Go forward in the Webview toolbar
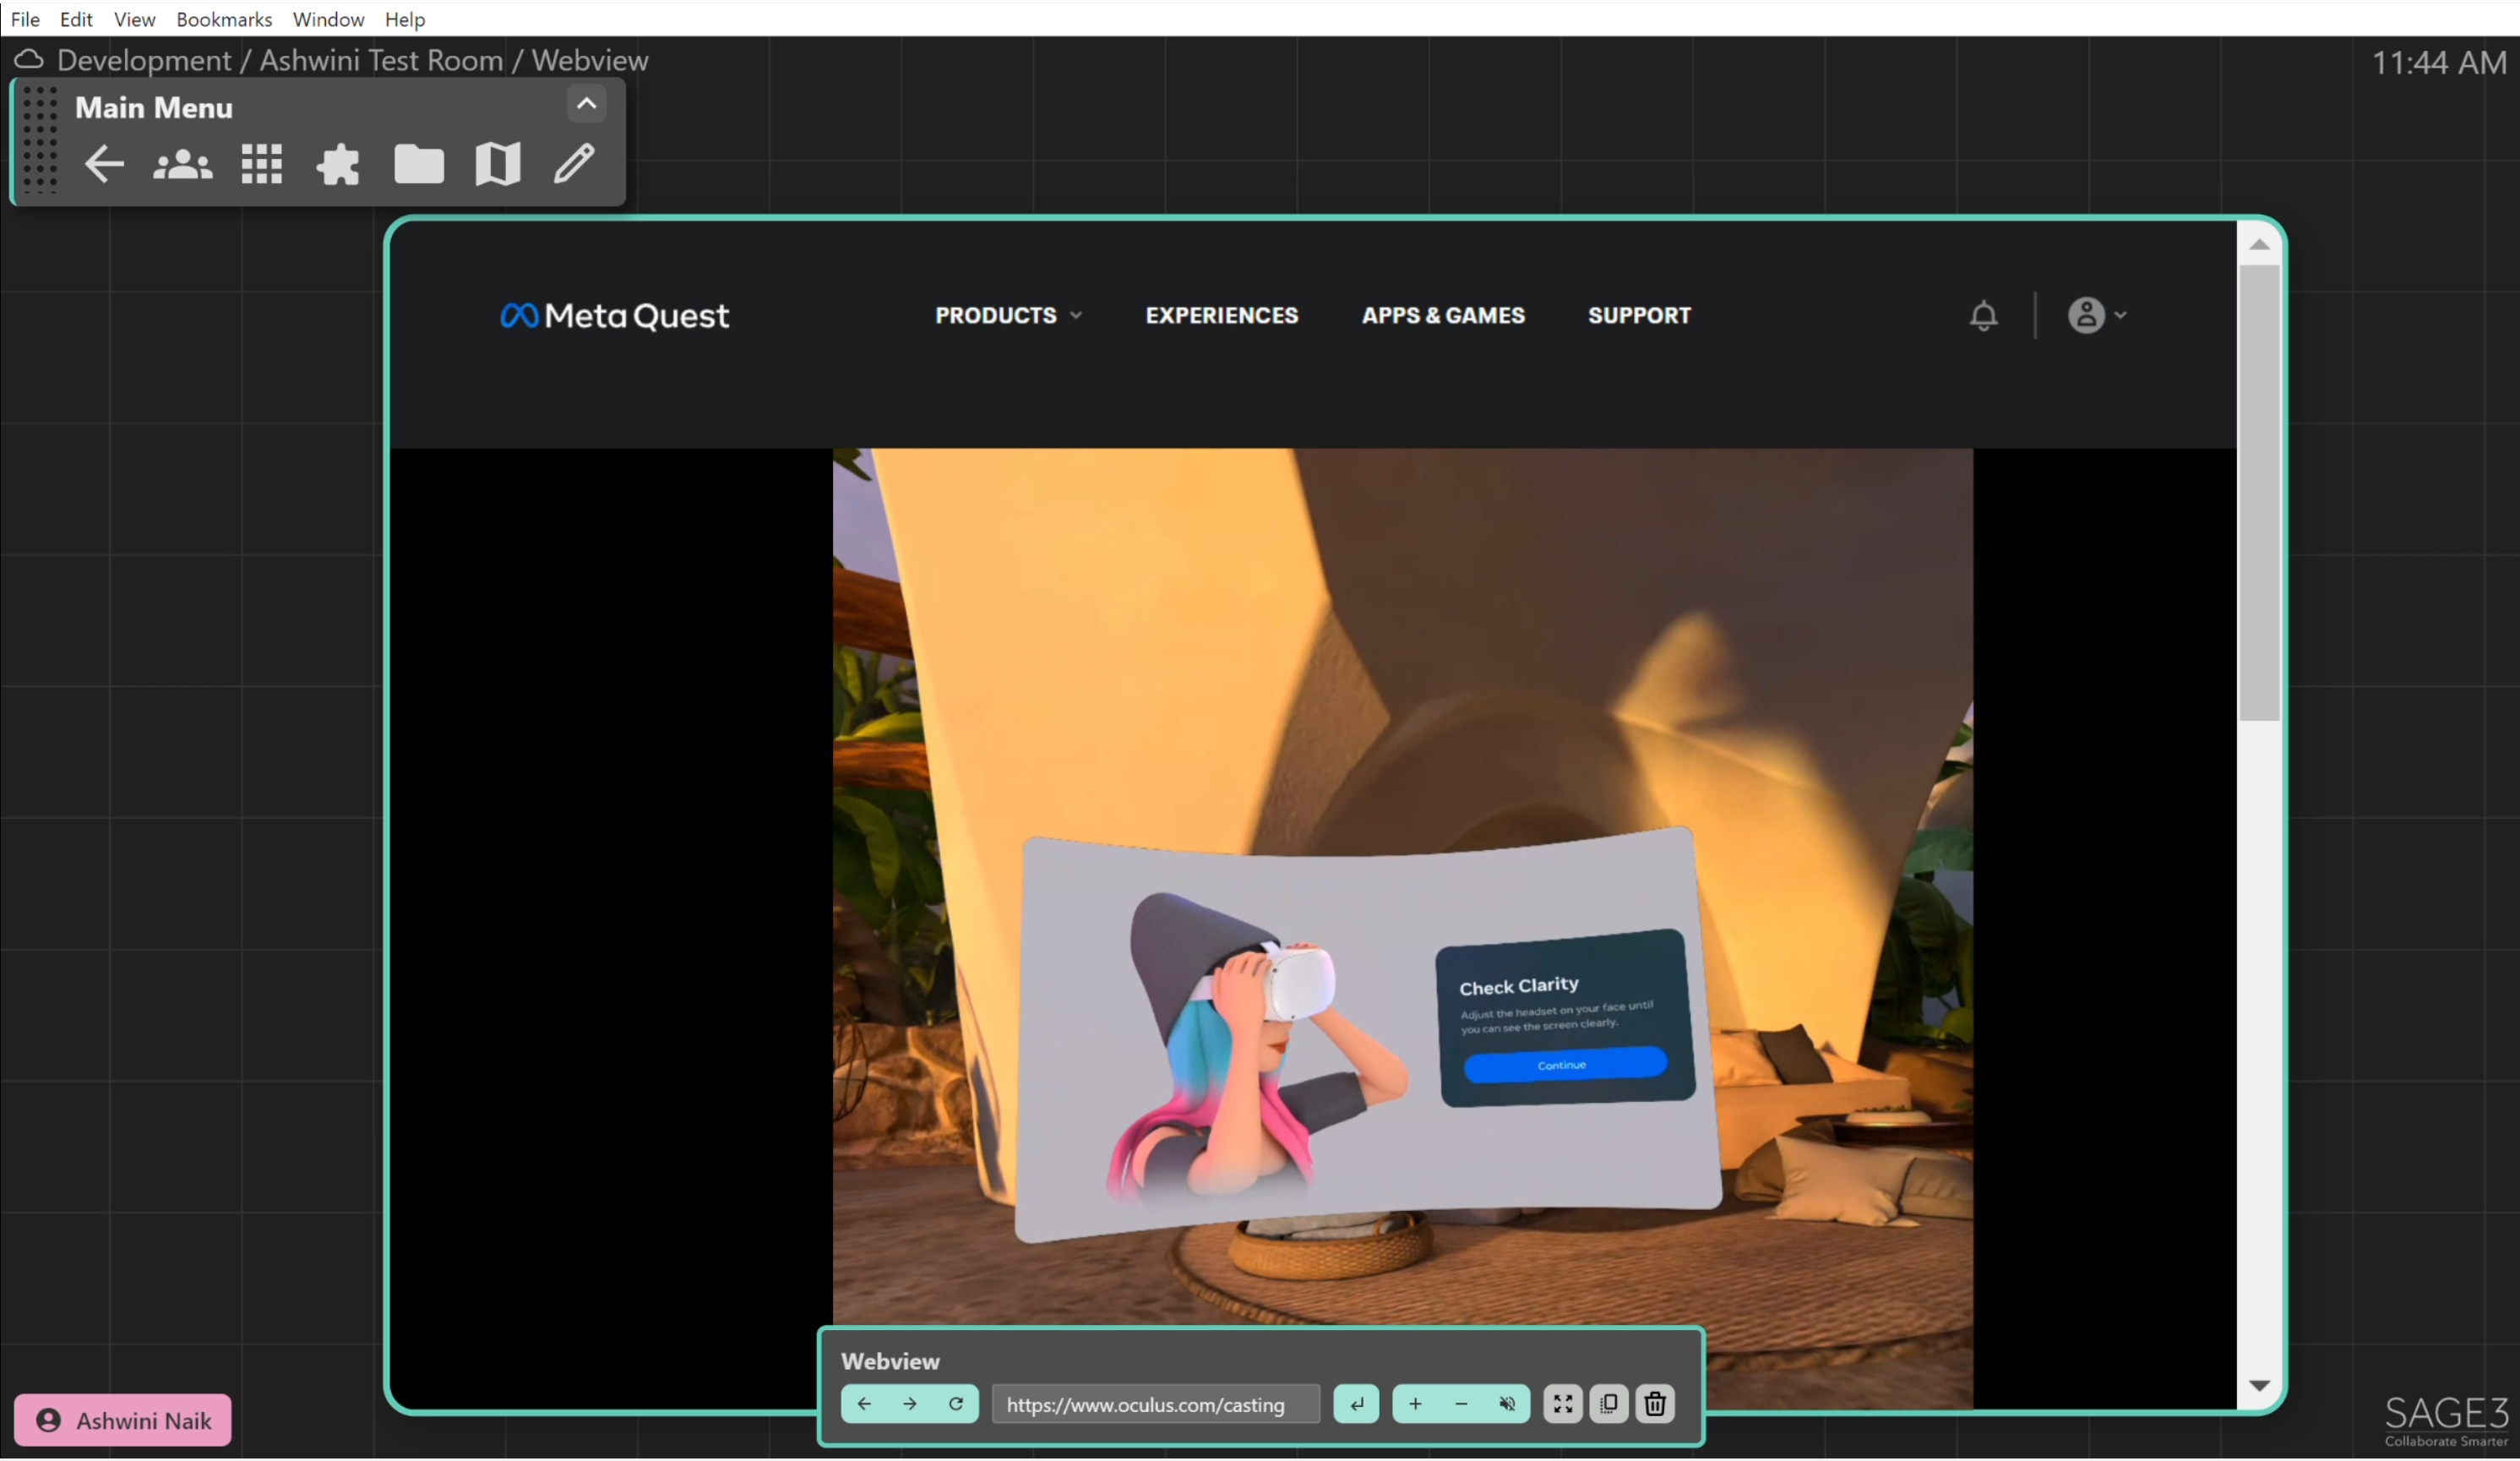The height and width of the screenshot is (1461, 2520). tap(910, 1404)
